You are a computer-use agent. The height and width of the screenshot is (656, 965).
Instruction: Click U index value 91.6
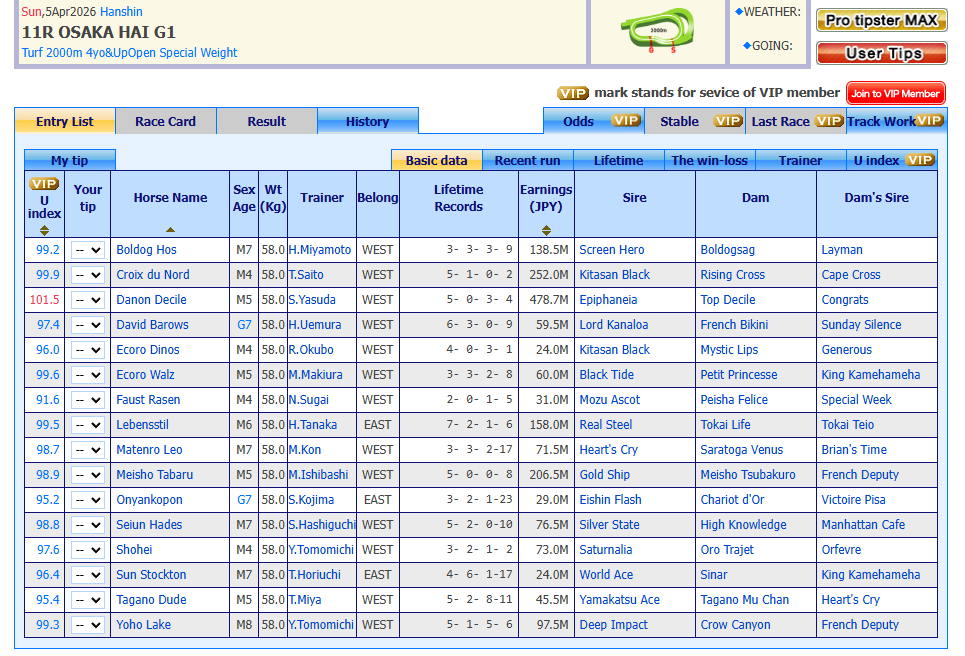47,400
